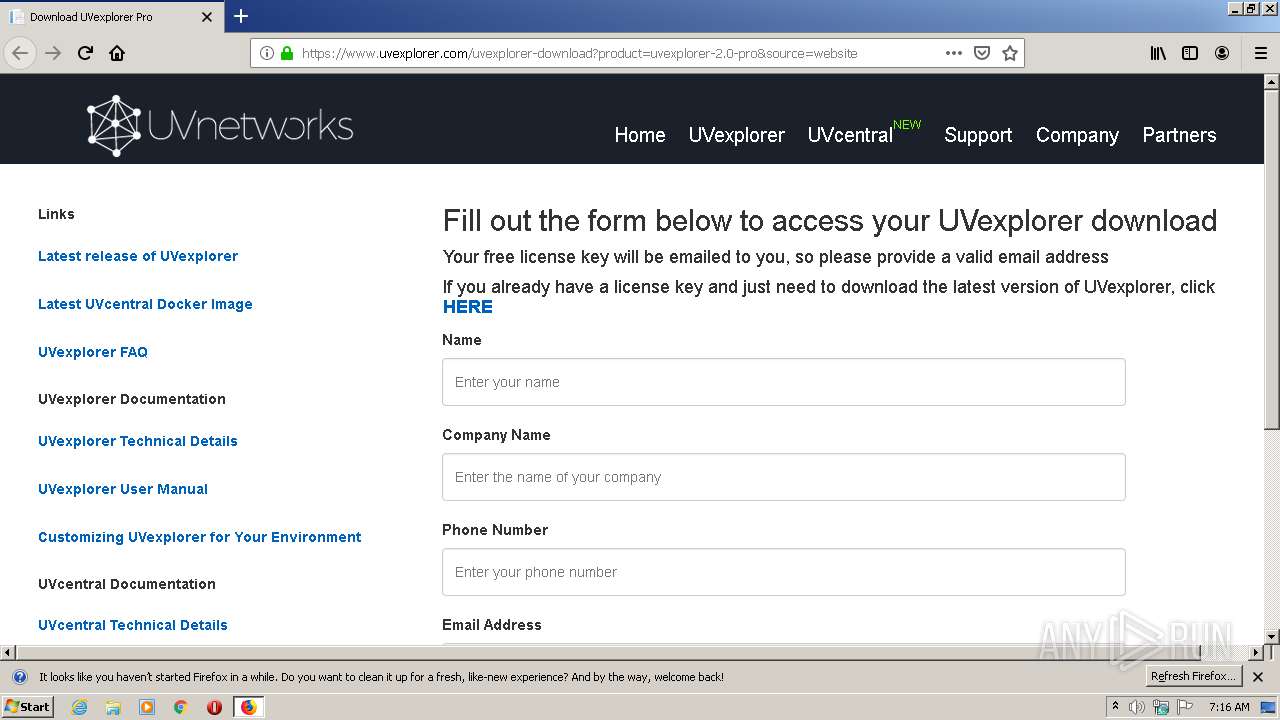Click the horizontal scrollbar right arrow
1280x720 pixels.
pos(1255,653)
